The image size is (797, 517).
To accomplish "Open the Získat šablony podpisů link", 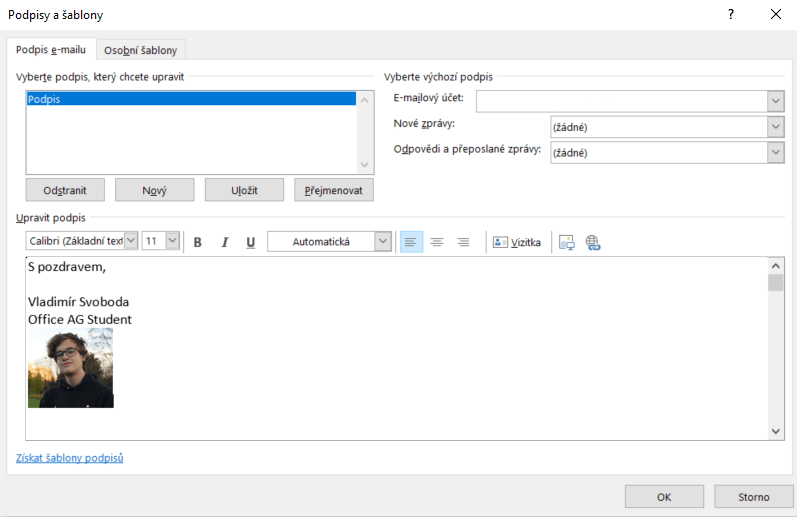I will coord(69,458).
